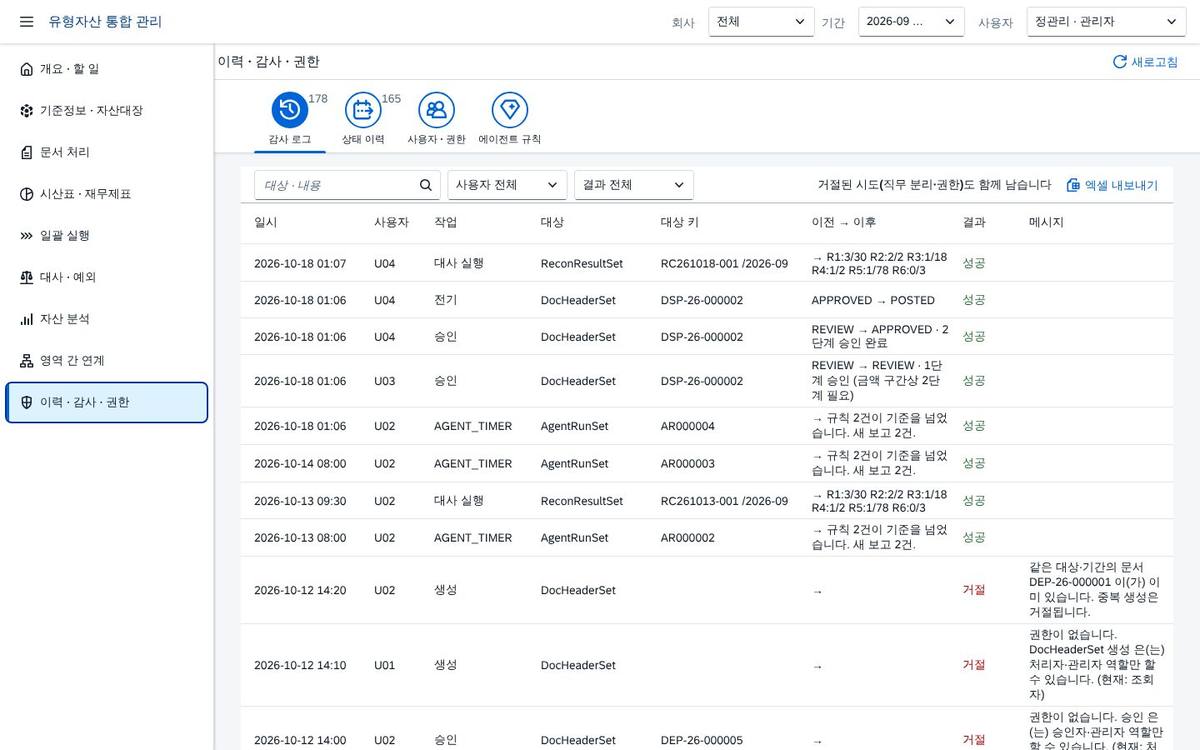Click the AR000003 target key cell
1200x750 pixels.
[x=688, y=464]
